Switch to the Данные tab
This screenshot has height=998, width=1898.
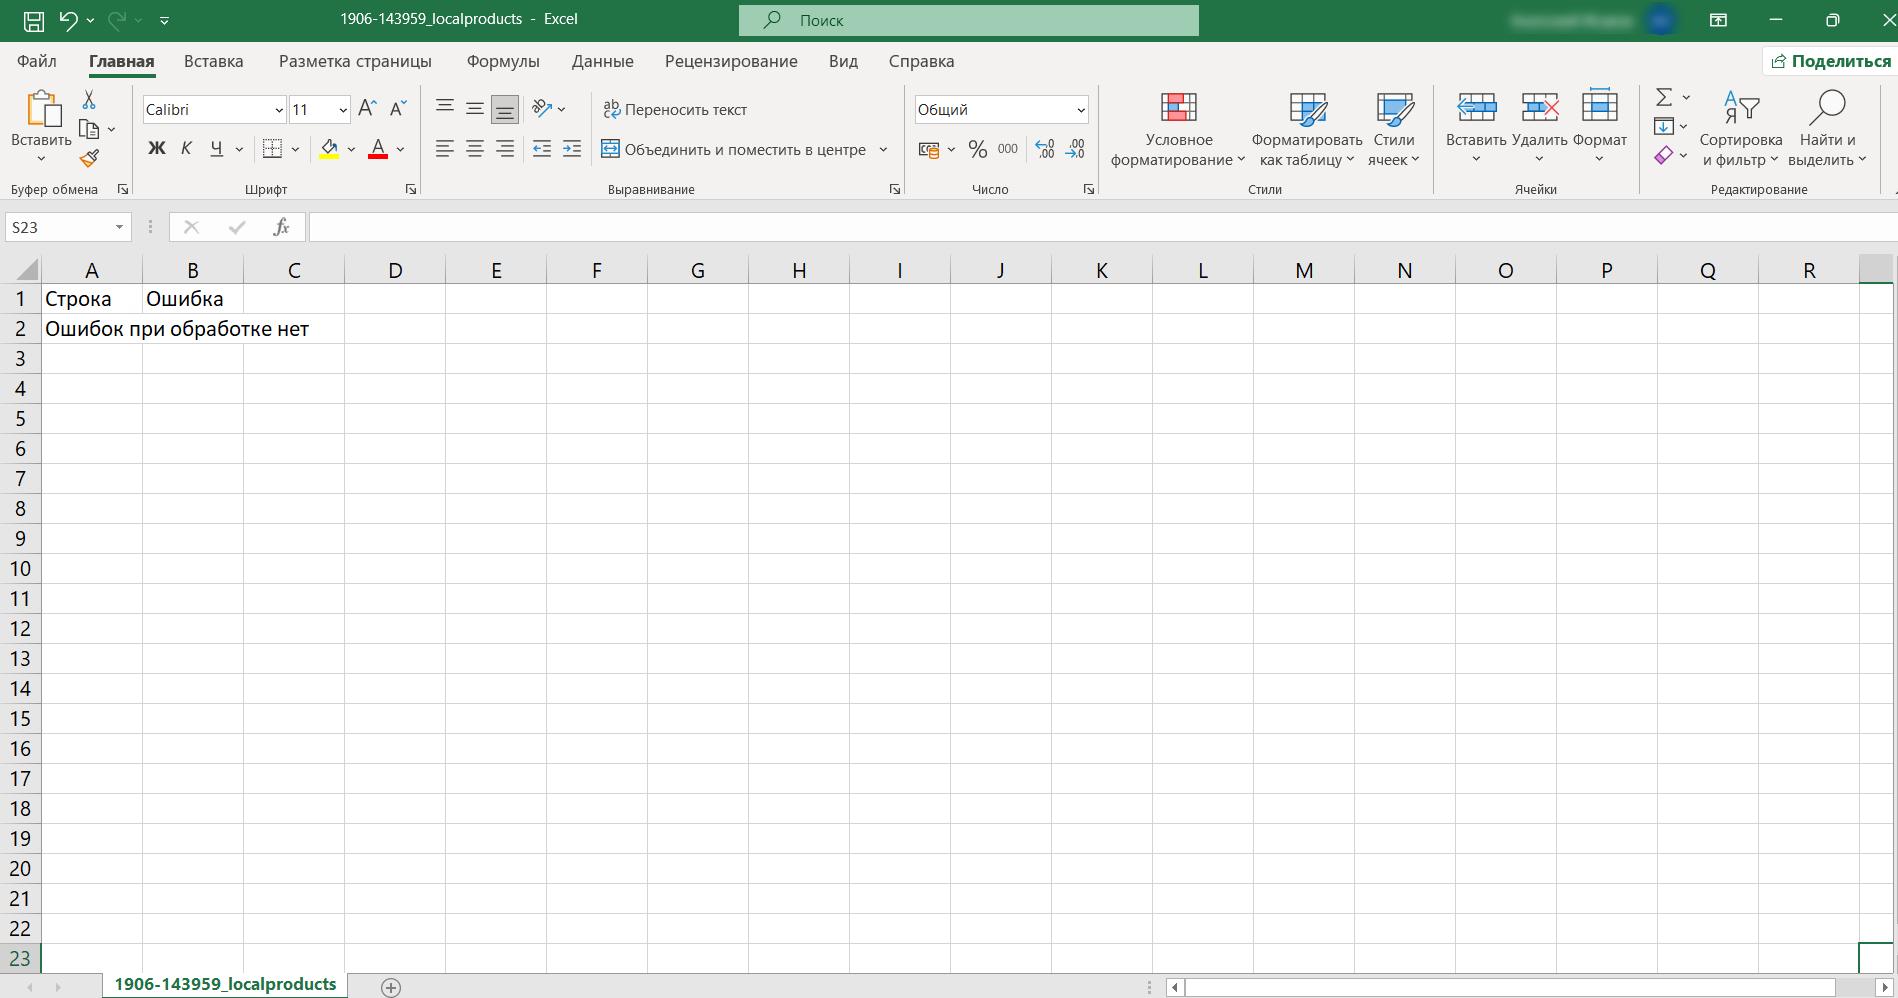tap(602, 61)
